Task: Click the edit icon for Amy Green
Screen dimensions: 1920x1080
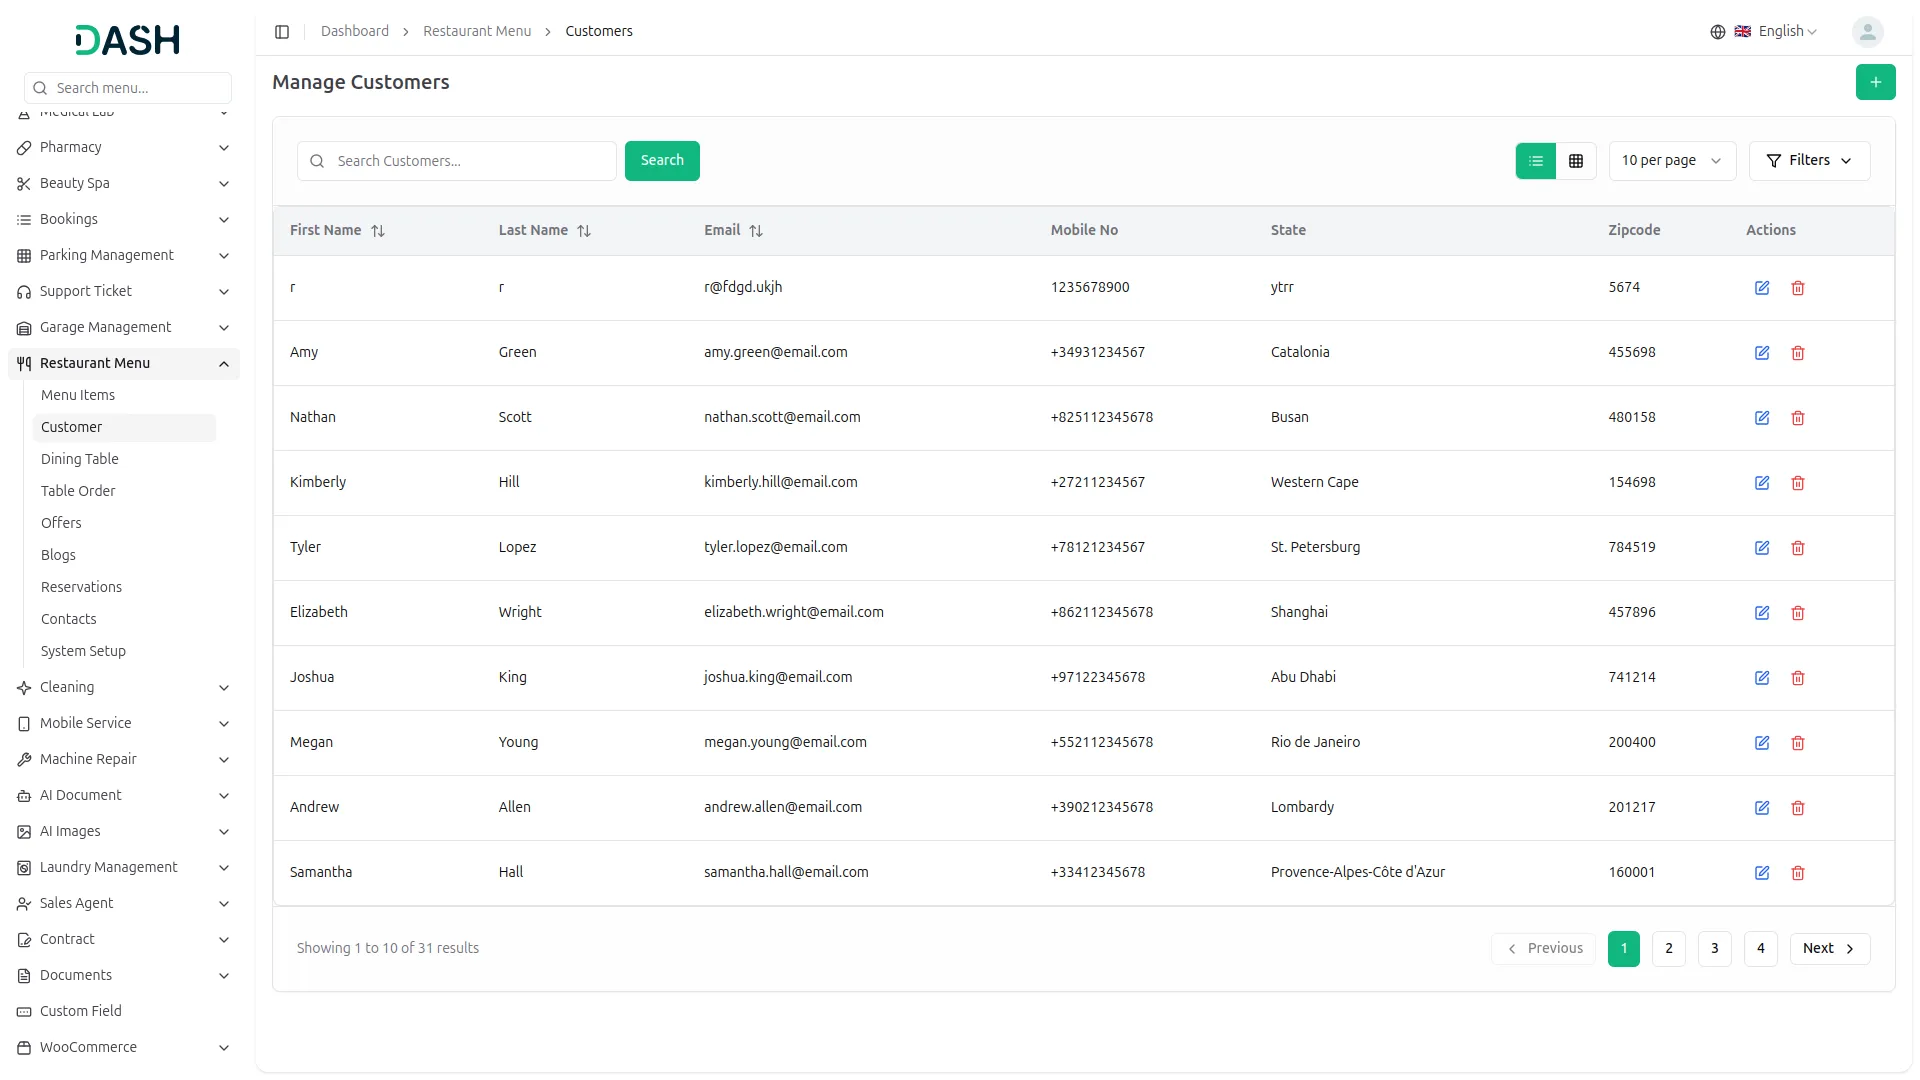Action: (x=1762, y=353)
